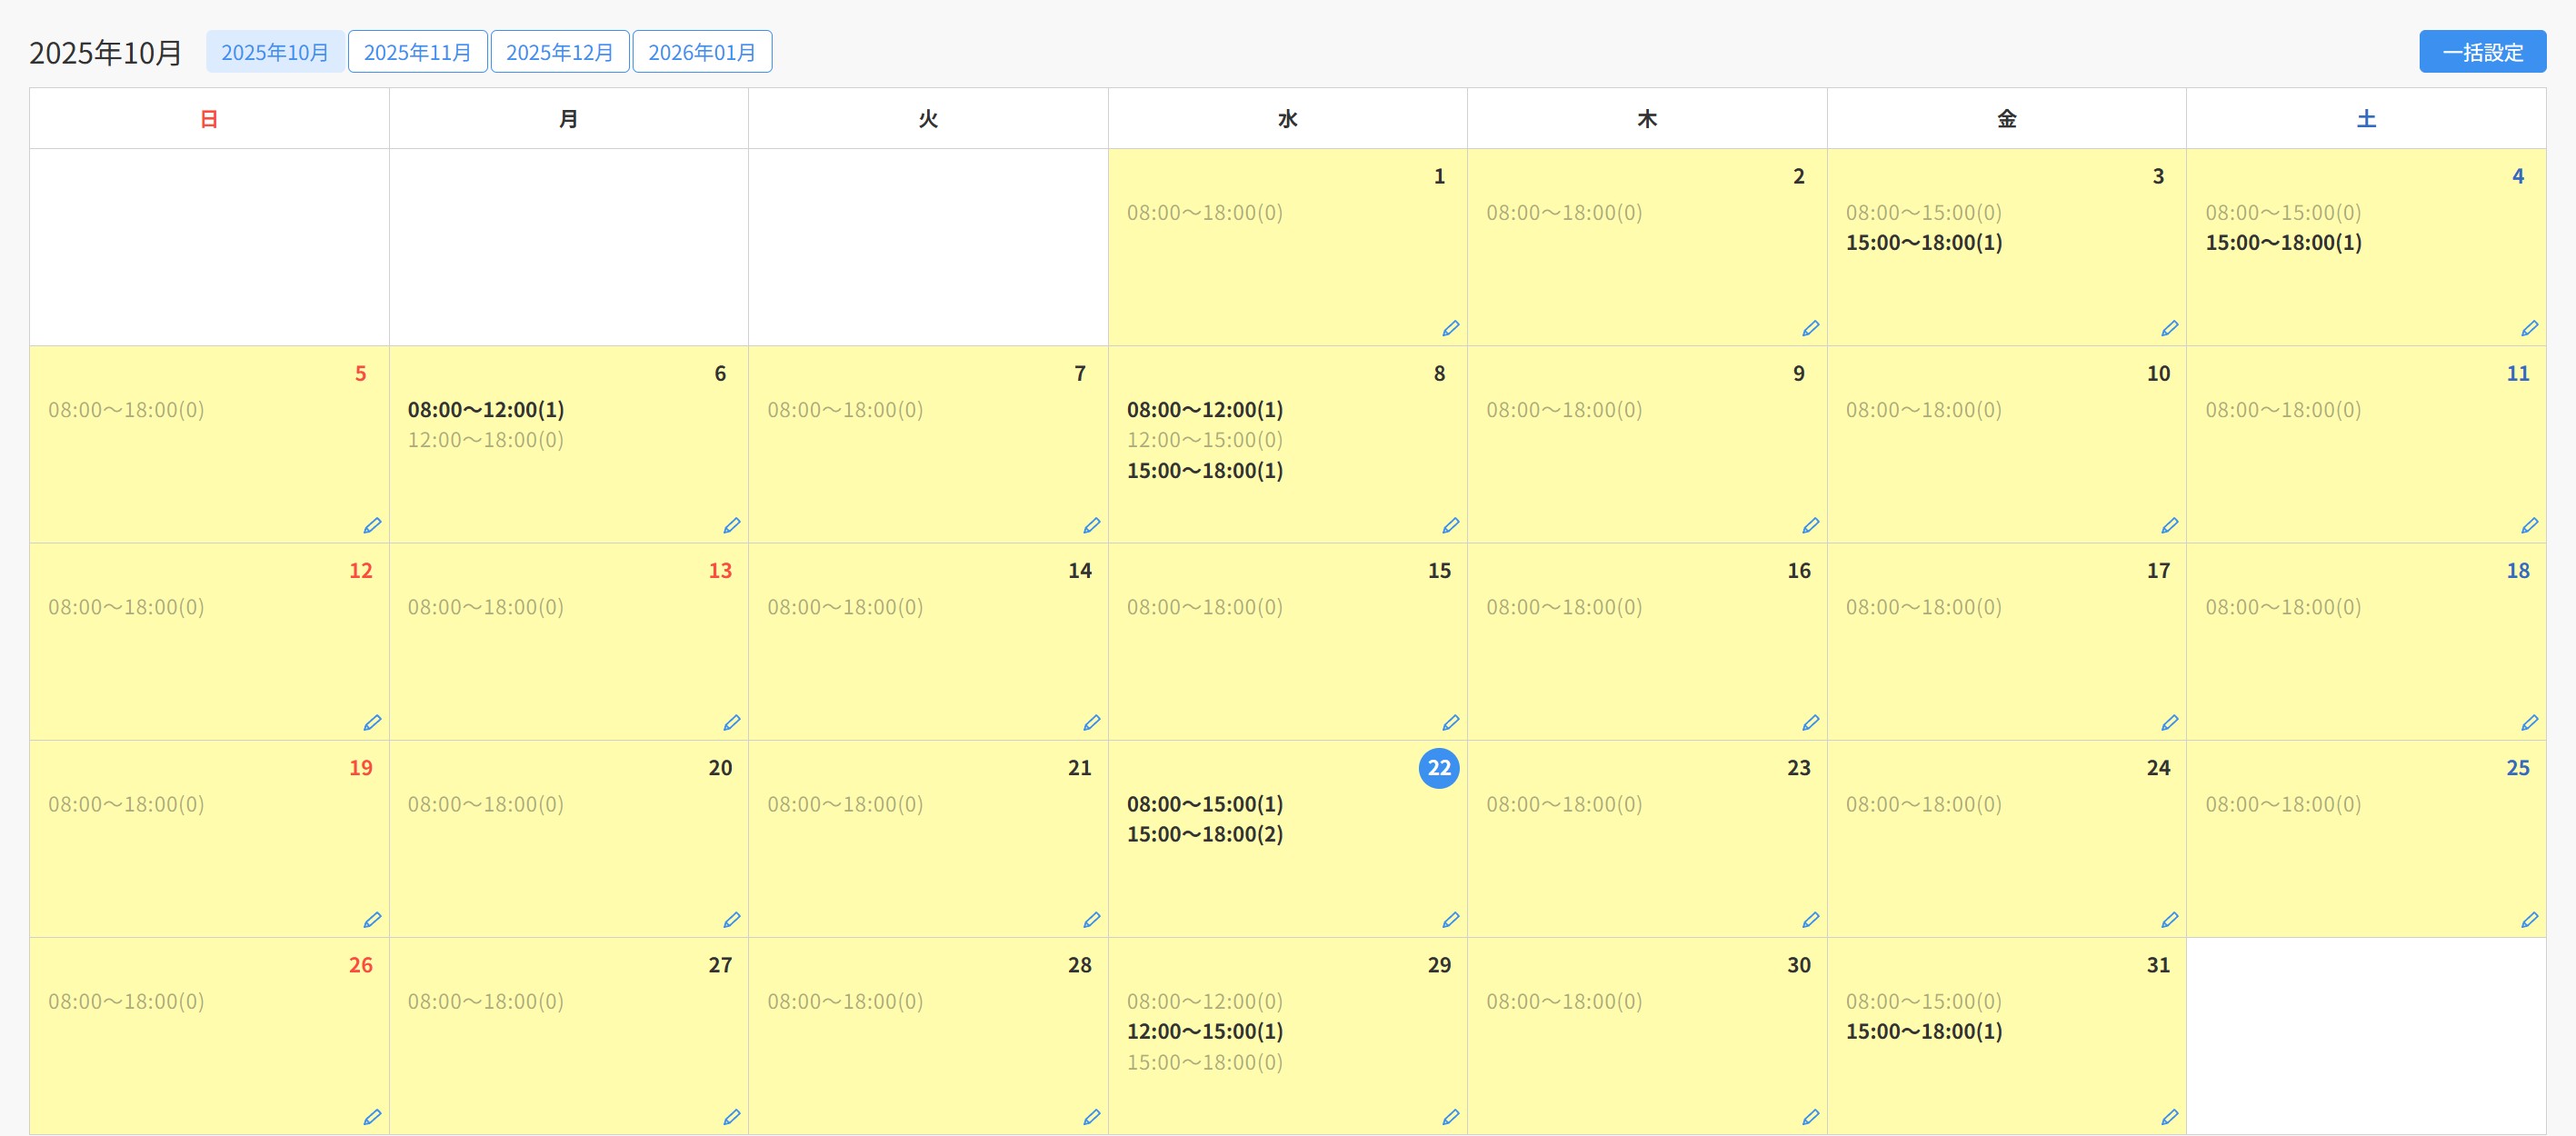Open the 2025年12月 month tab
This screenshot has width=2576, height=1136.
point(559,52)
